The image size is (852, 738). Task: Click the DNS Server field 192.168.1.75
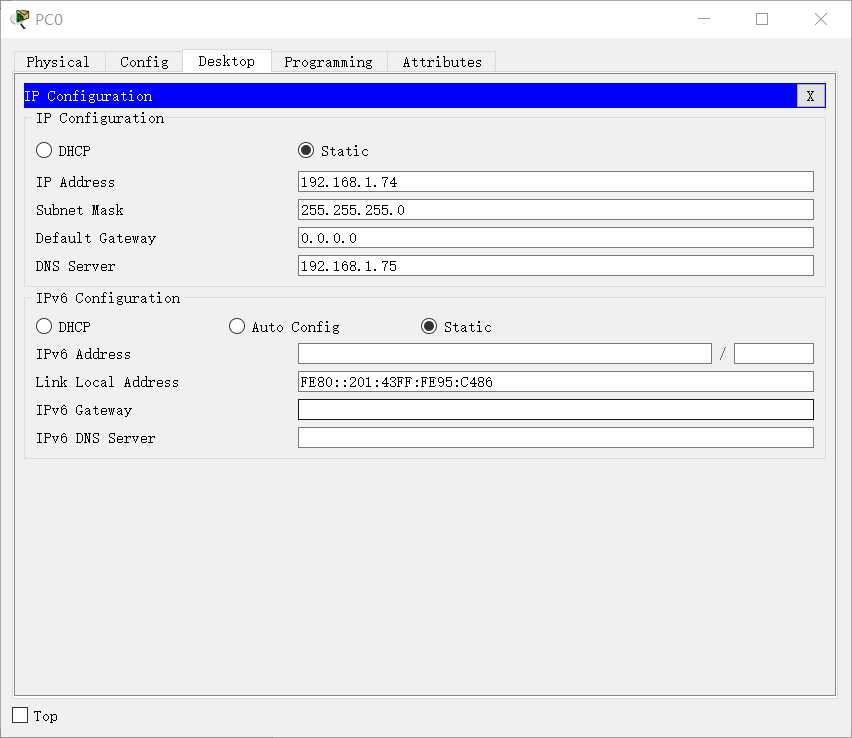point(555,266)
